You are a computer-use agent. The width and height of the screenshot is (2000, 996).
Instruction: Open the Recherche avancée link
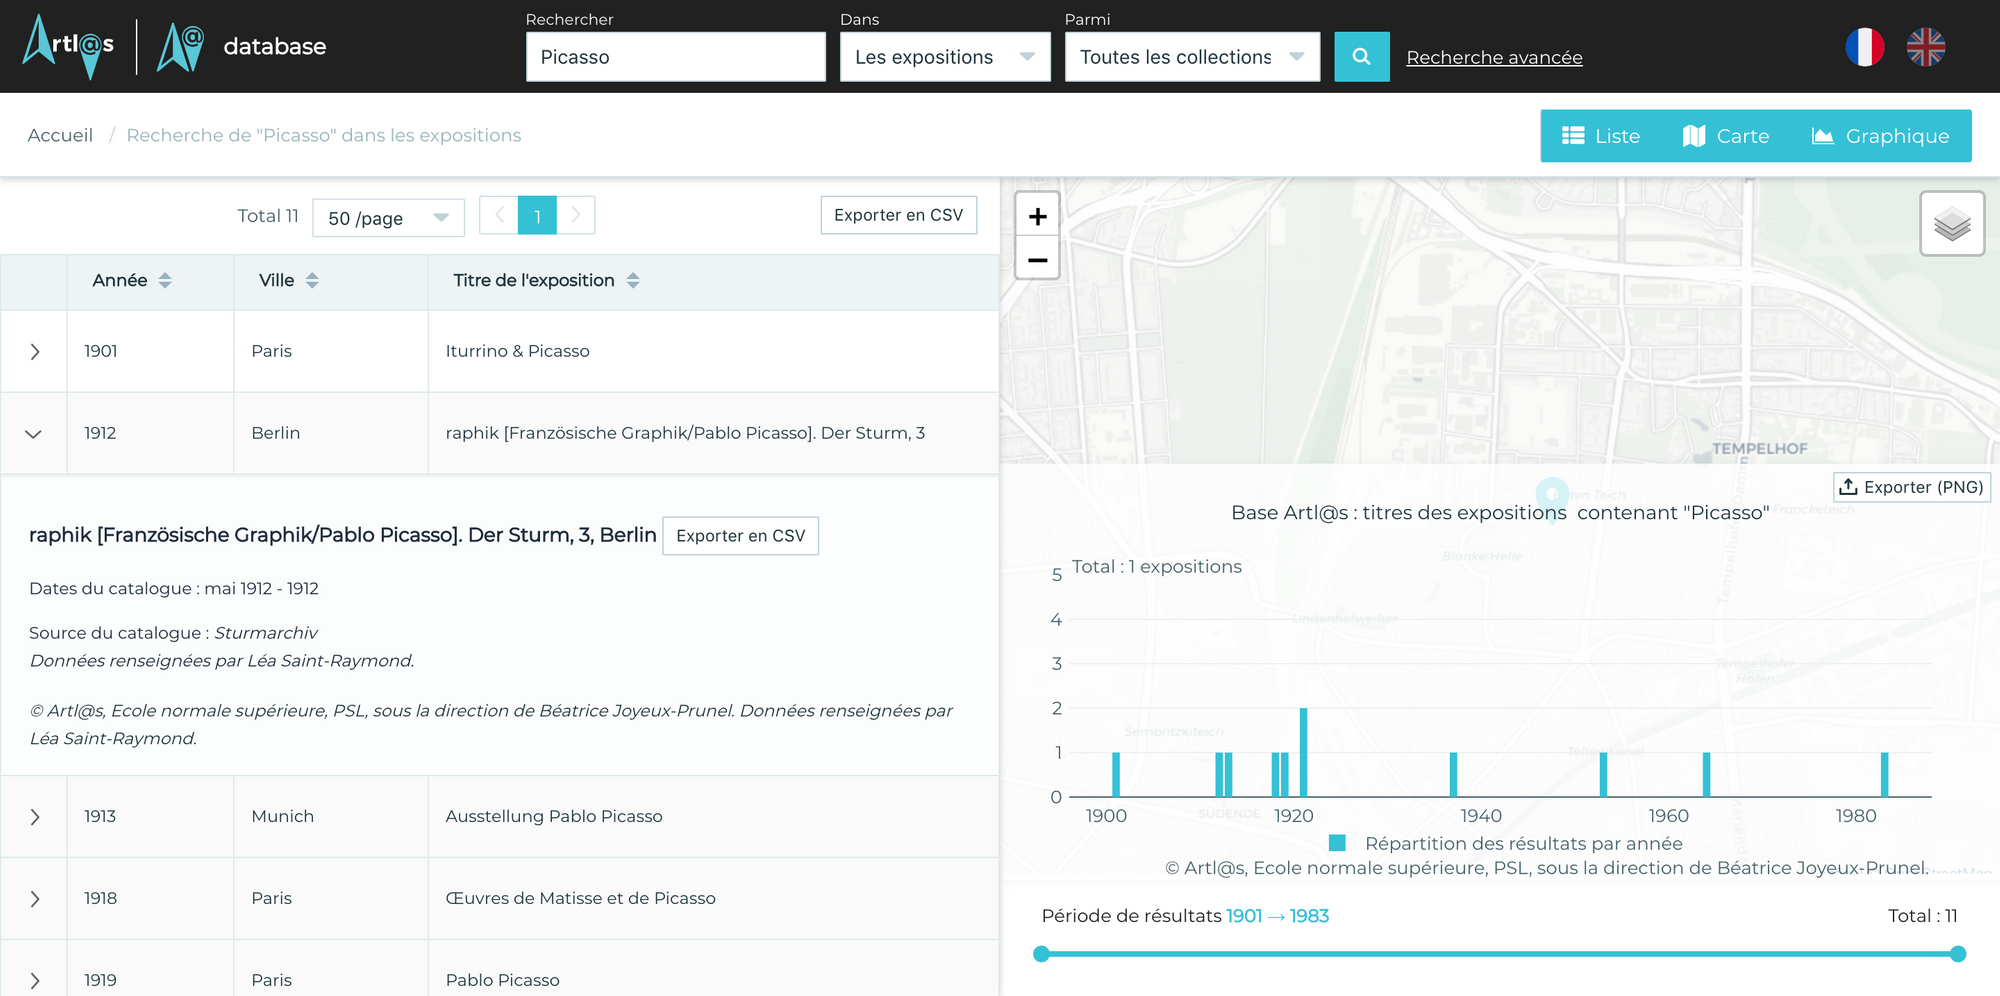1494,58
